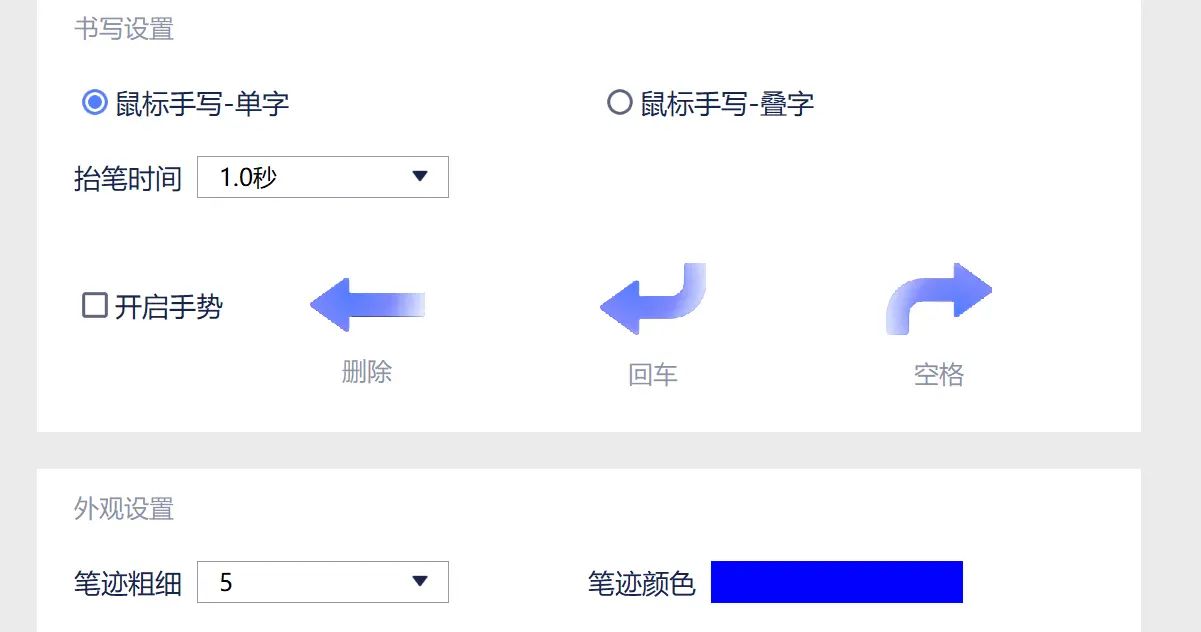Click the blue stroke color swatch
The height and width of the screenshot is (632, 1201).
[836, 581]
